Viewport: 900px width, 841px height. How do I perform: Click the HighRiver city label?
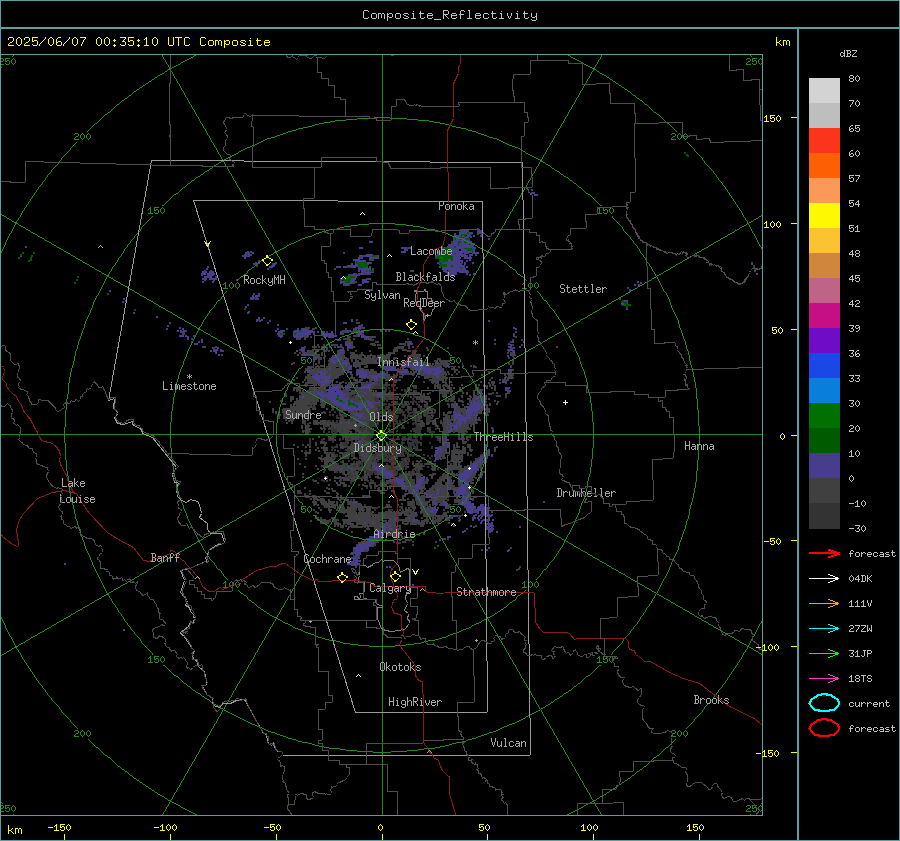point(415,702)
